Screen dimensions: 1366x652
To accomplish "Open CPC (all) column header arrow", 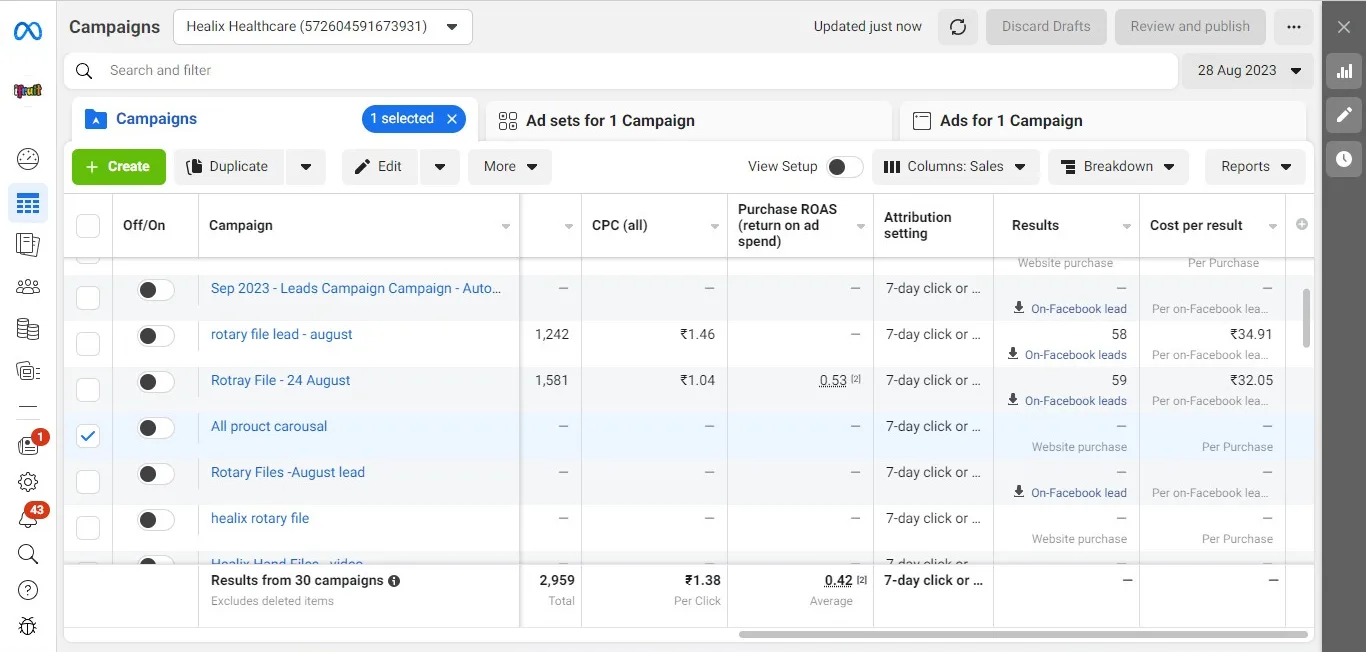I will pos(715,227).
